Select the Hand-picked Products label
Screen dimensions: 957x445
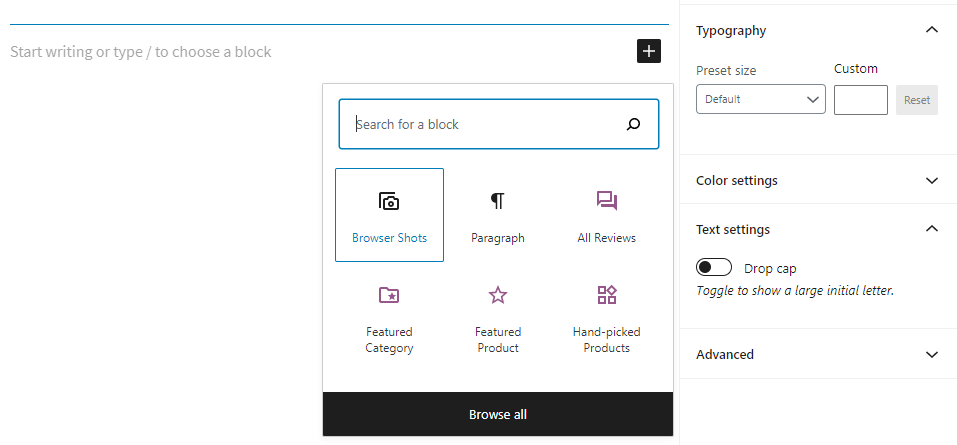click(606, 340)
